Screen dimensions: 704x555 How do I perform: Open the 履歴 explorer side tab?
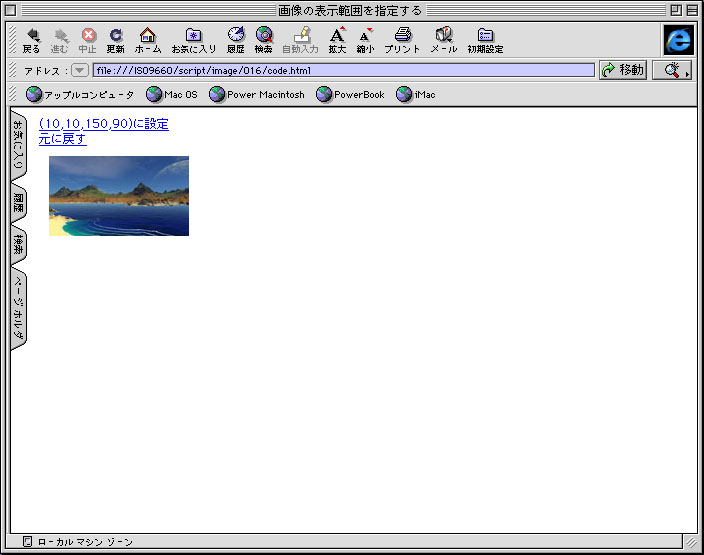pos(18,203)
